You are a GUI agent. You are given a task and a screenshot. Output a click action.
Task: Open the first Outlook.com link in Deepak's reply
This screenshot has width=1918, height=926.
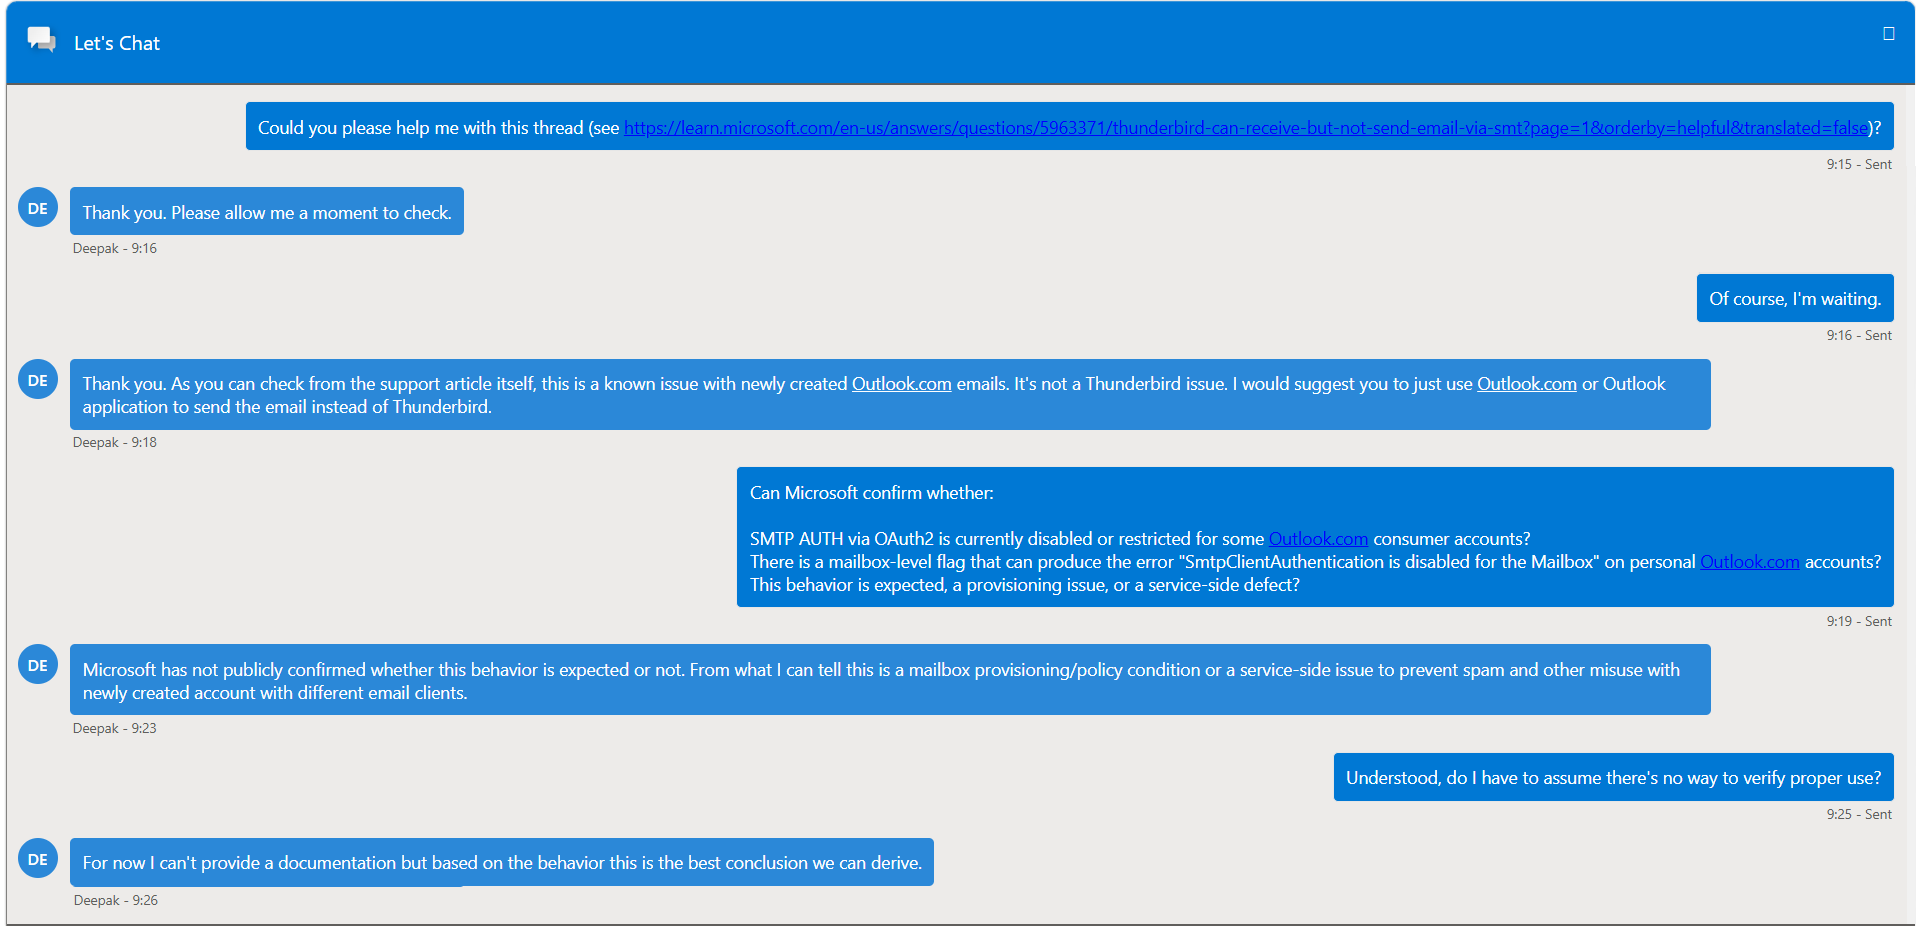pyautogui.click(x=901, y=384)
